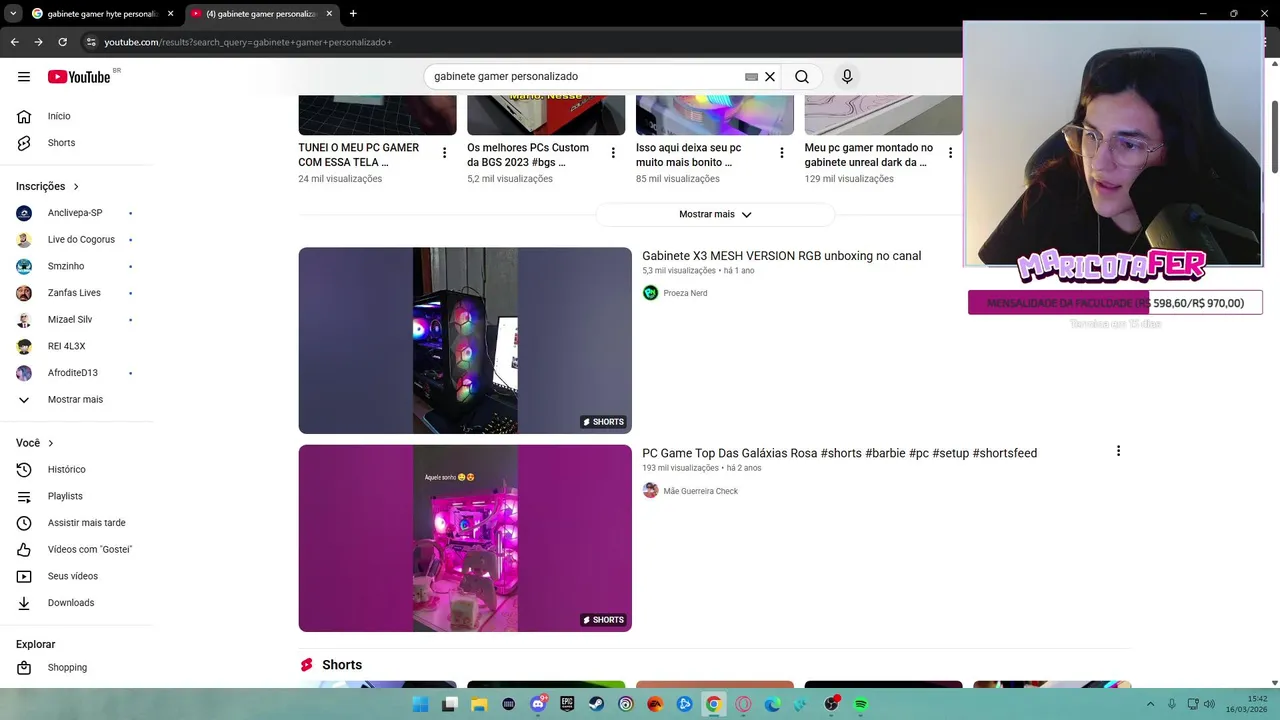Open options for TUNEI O MEU PC video
This screenshot has height=720, width=1280.
444,153
